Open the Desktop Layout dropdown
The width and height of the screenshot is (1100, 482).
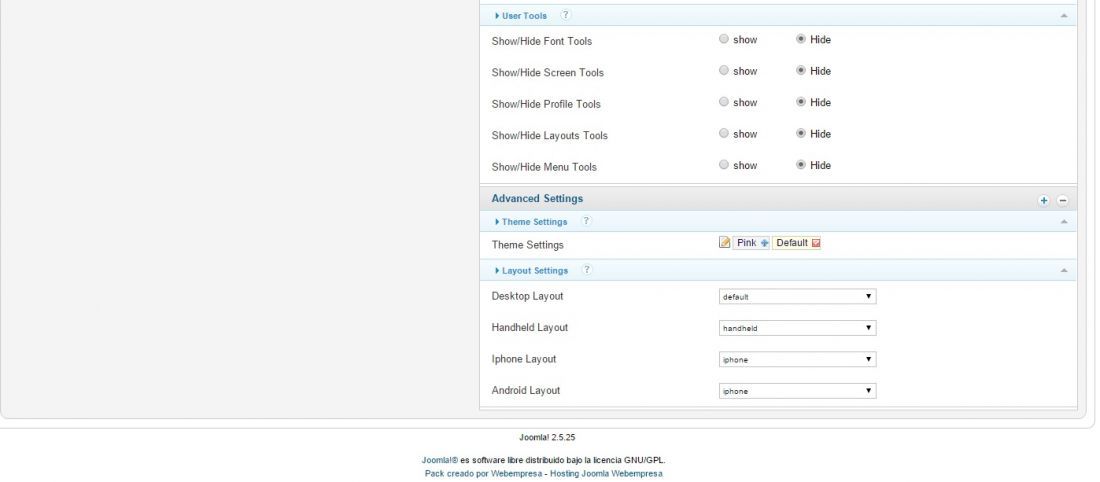798,297
